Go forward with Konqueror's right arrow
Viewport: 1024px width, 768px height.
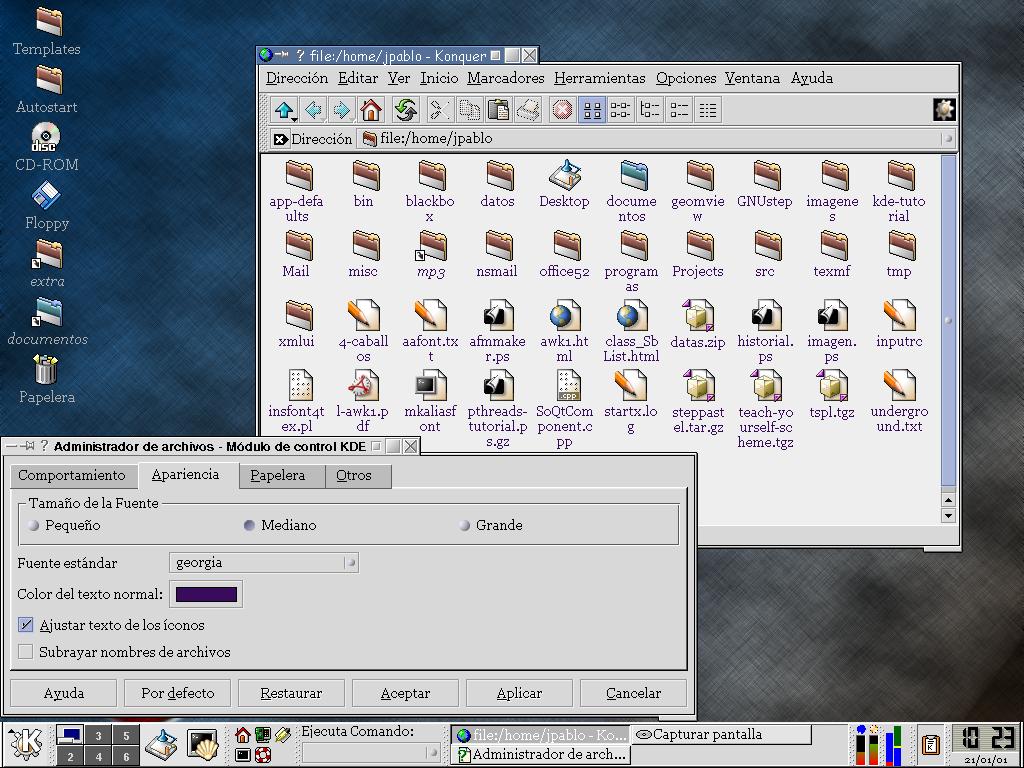342,110
